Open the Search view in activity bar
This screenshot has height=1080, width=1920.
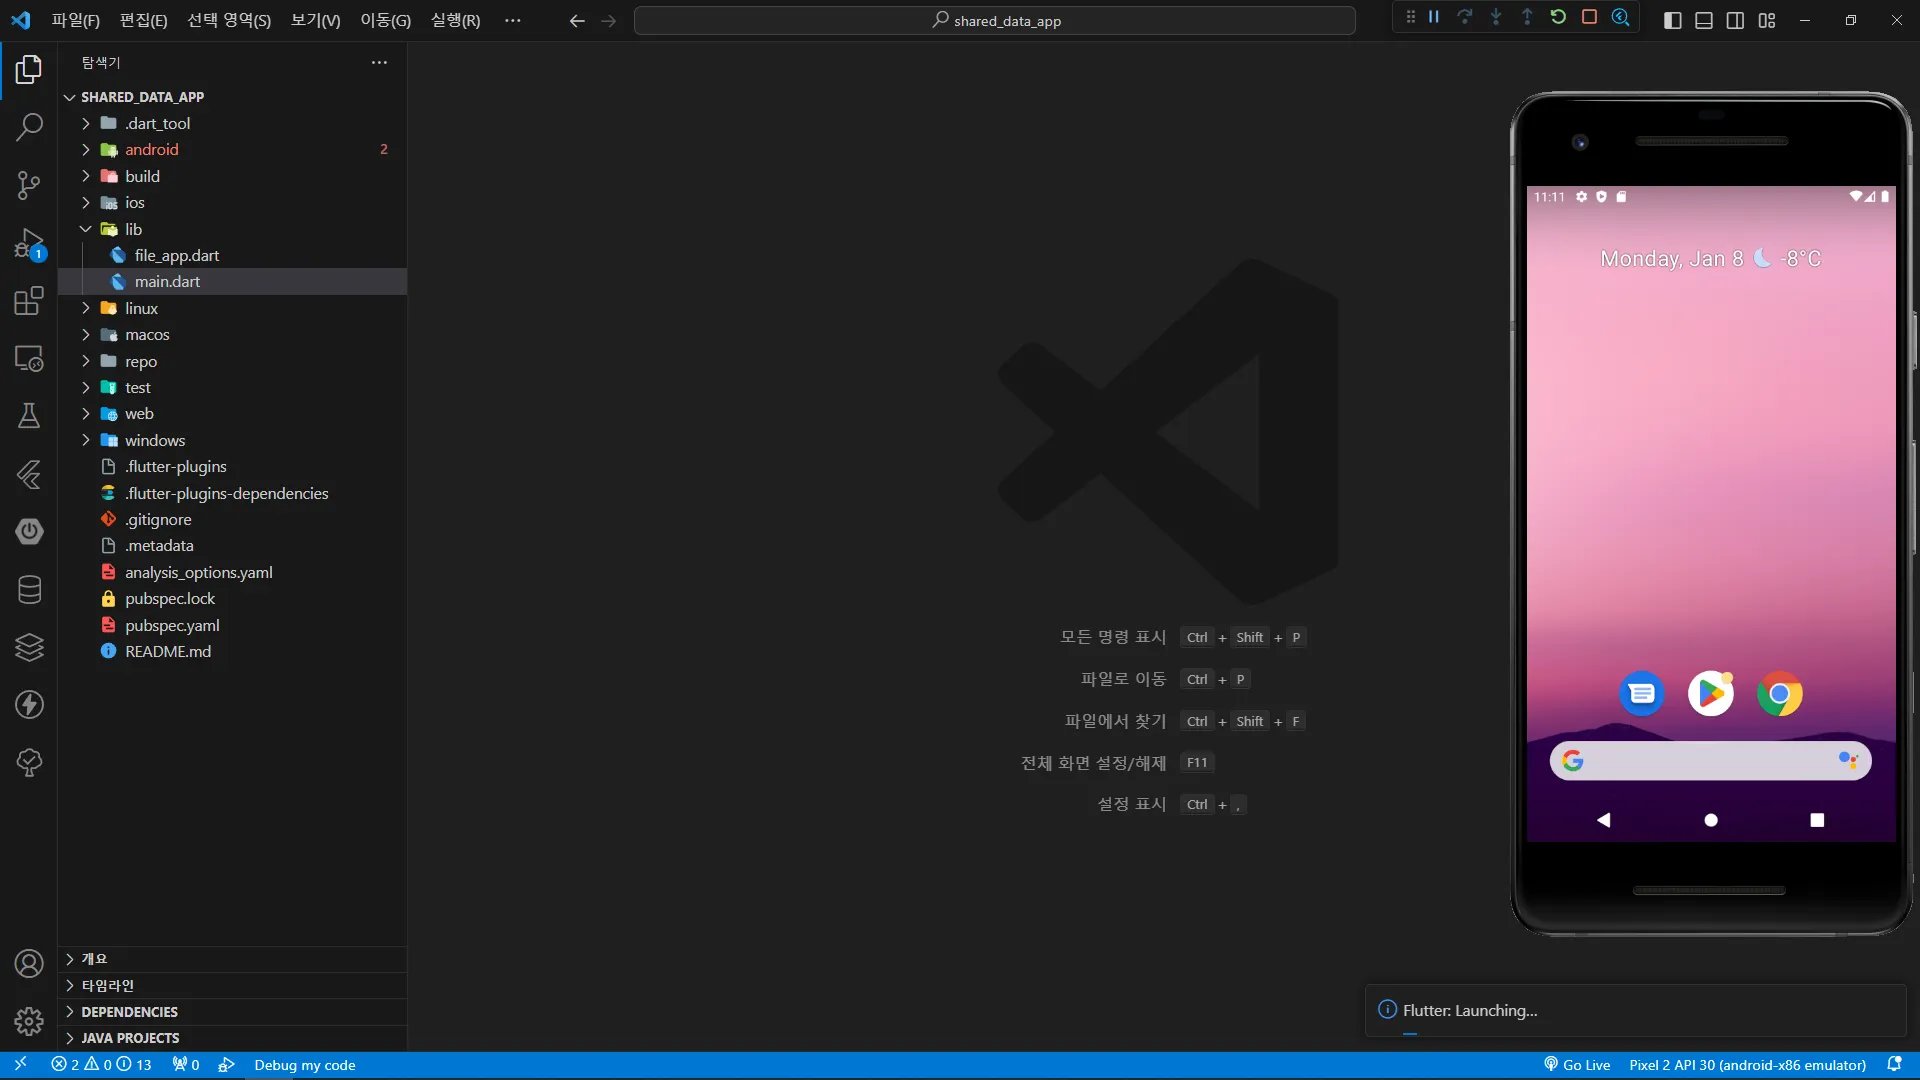pyautogui.click(x=29, y=127)
